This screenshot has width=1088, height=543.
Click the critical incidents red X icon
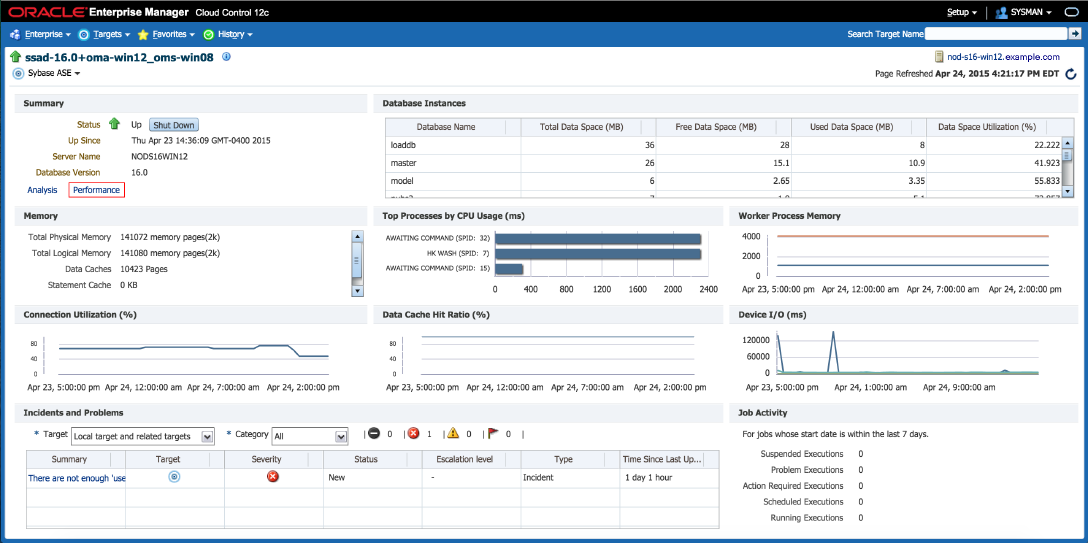[414, 433]
